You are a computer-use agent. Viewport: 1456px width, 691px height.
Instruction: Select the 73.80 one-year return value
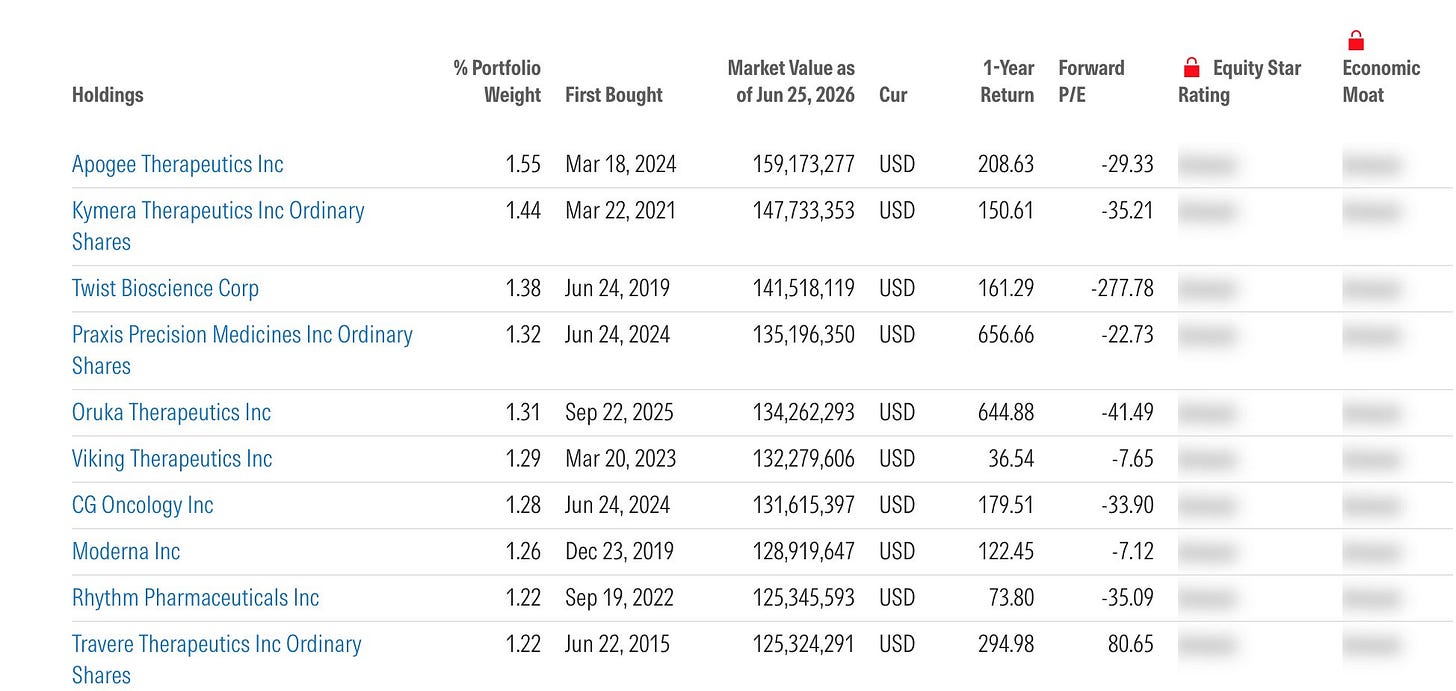[1010, 598]
